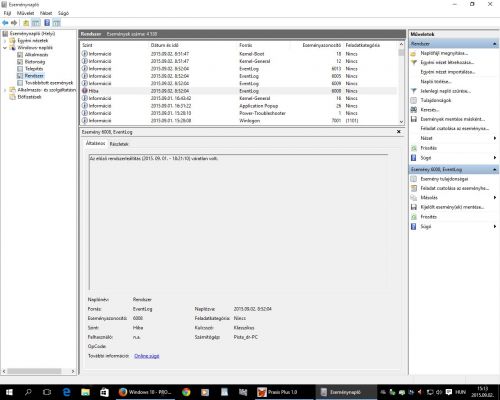Select the Application Popup event row
The height and width of the screenshot is (400, 500).
pyautogui.click(x=239, y=106)
